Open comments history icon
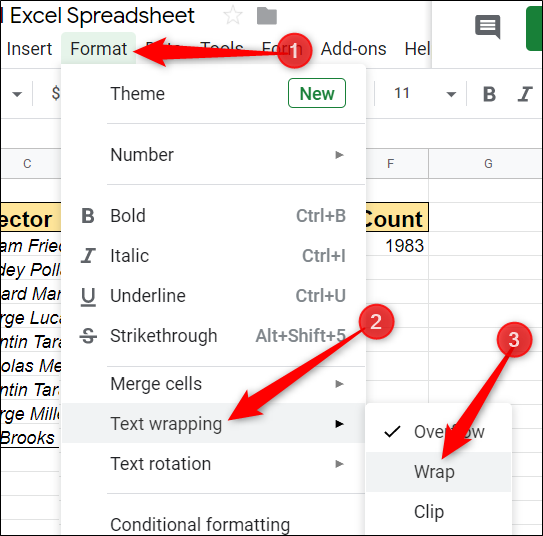The height and width of the screenshot is (536, 543). click(488, 27)
